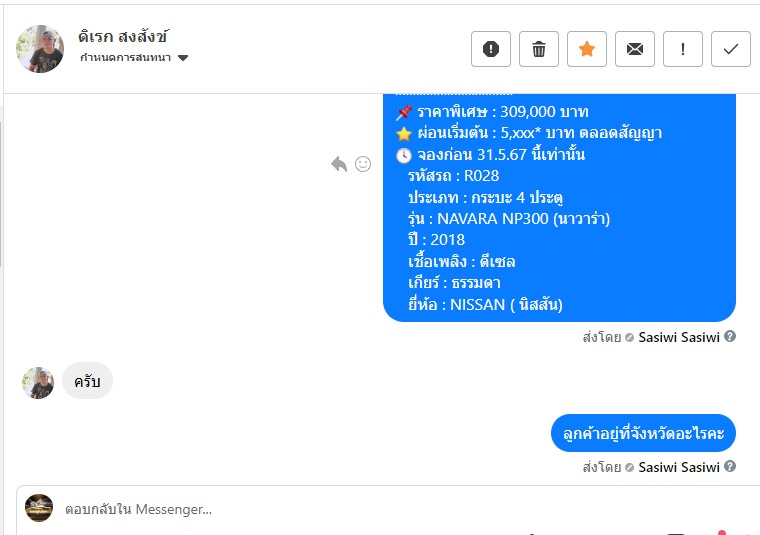
Task: Expand the กำหนดการสนทนา dropdown arrow
Action: point(183,58)
